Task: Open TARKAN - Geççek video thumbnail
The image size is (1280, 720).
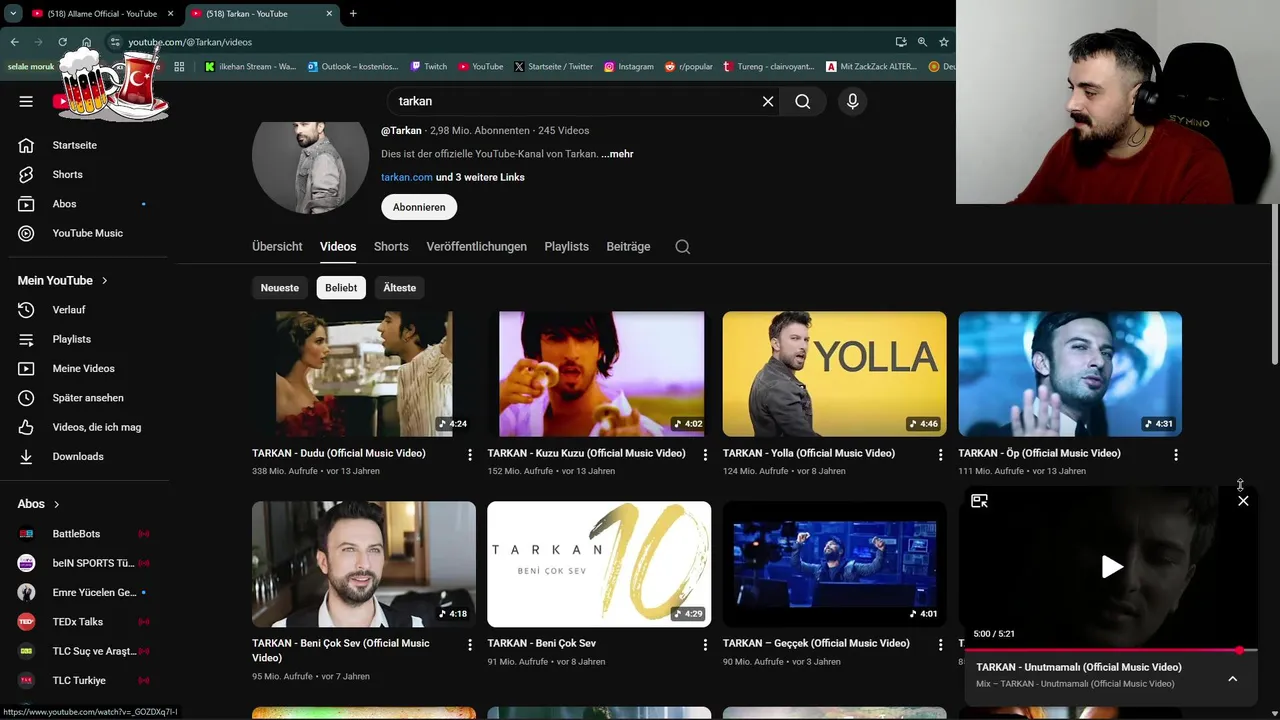Action: [834, 564]
